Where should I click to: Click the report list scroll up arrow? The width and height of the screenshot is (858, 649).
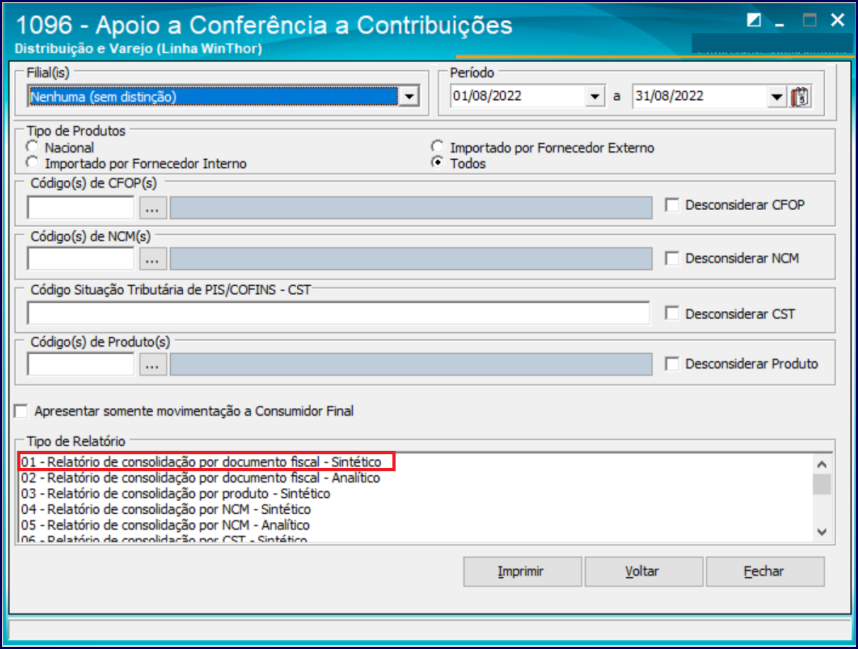click(821, 465)
